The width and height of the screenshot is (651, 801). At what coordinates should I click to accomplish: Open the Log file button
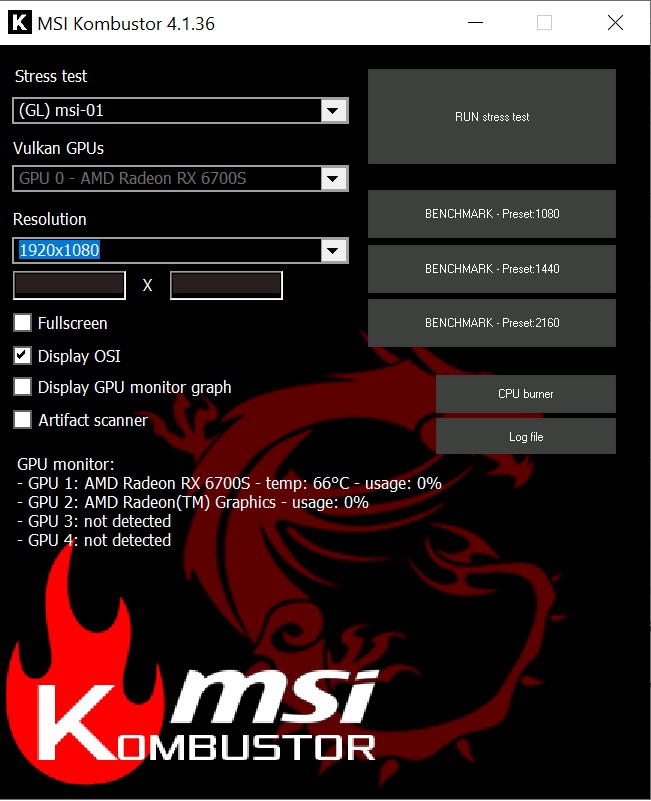pyautogui.click(x=525, y=436)
